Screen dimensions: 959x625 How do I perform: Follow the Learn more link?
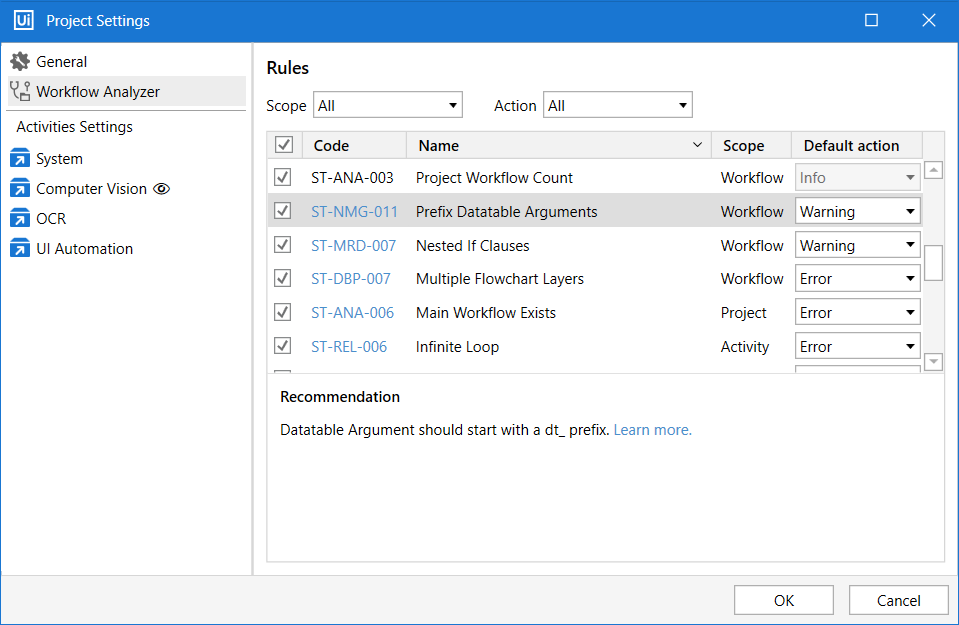tap(652, 430)
